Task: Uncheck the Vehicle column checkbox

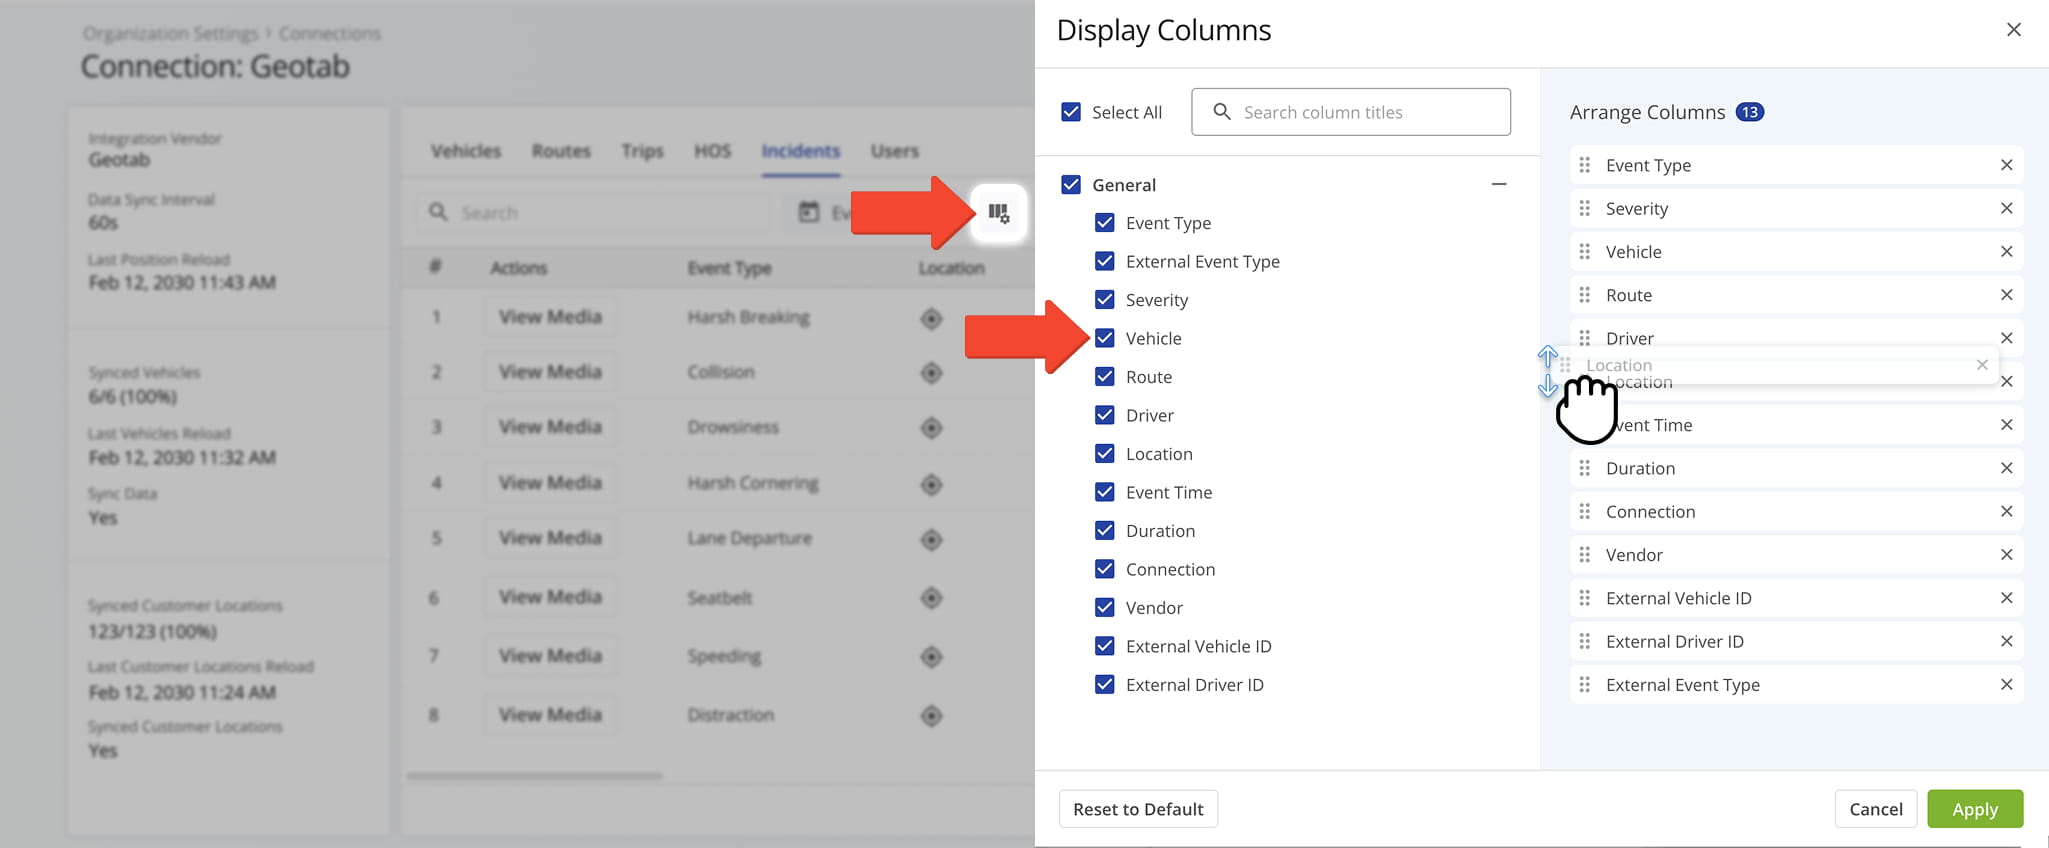Action: pyautogui.click(x=1105, y=338)
